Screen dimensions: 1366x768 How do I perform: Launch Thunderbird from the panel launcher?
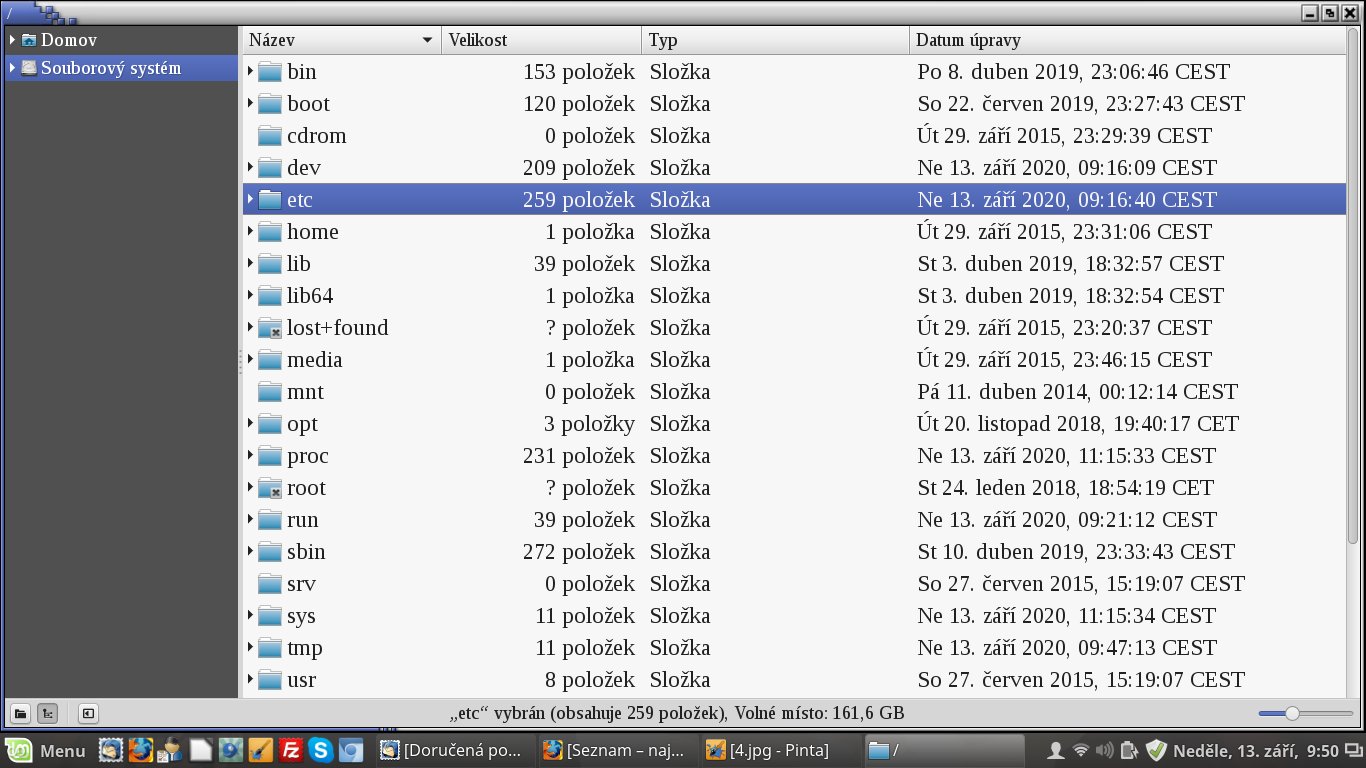[x=110, y=750]
